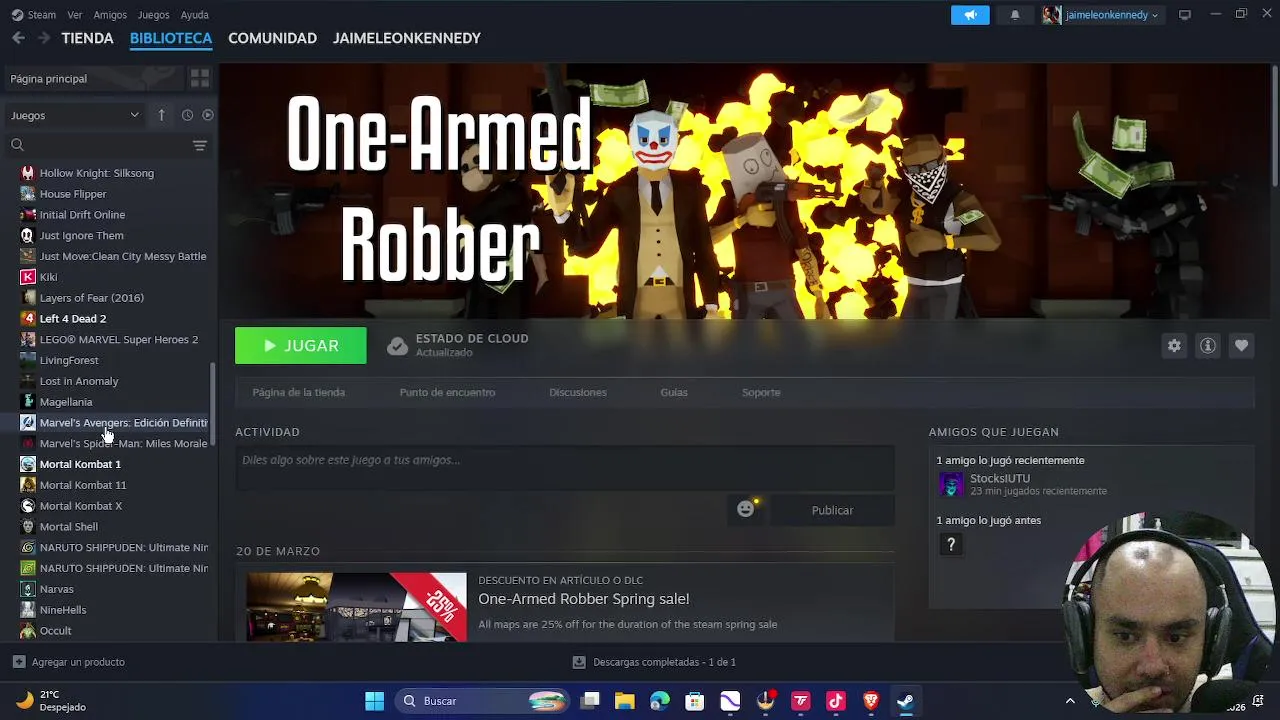This screenshot has width=1280, height=720.
Task: Open Task View taskbar icon
Action: click(590, 701)
